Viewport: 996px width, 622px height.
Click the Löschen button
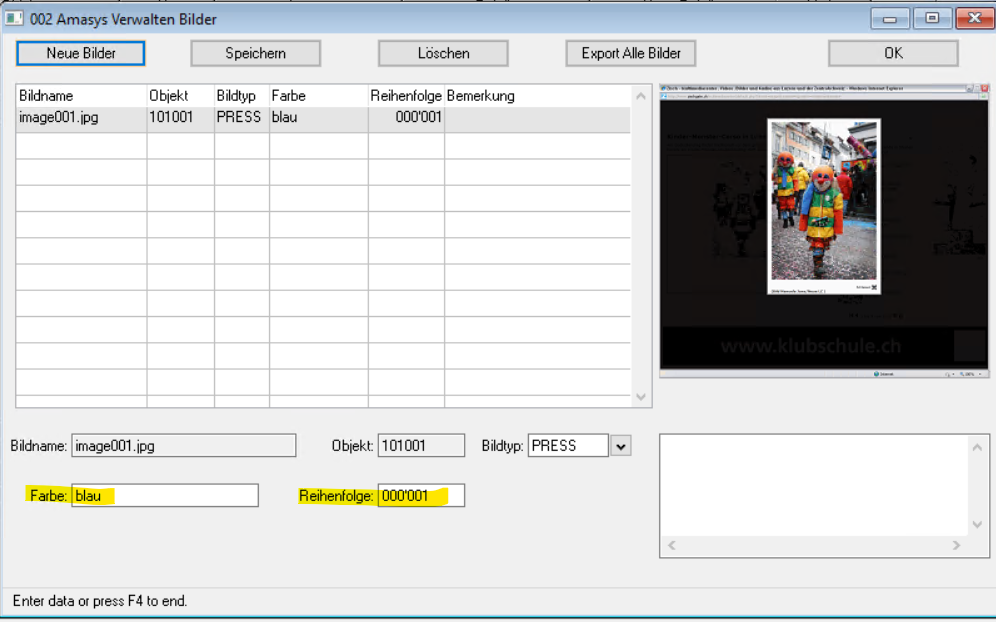[443, 53]
